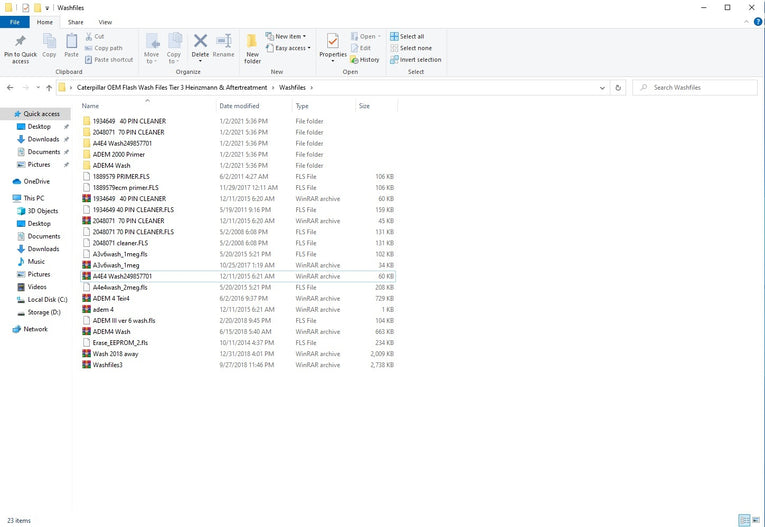Click the Pin to Quick access icon
Screen dimensions: 765x527
tap(20, 46)
